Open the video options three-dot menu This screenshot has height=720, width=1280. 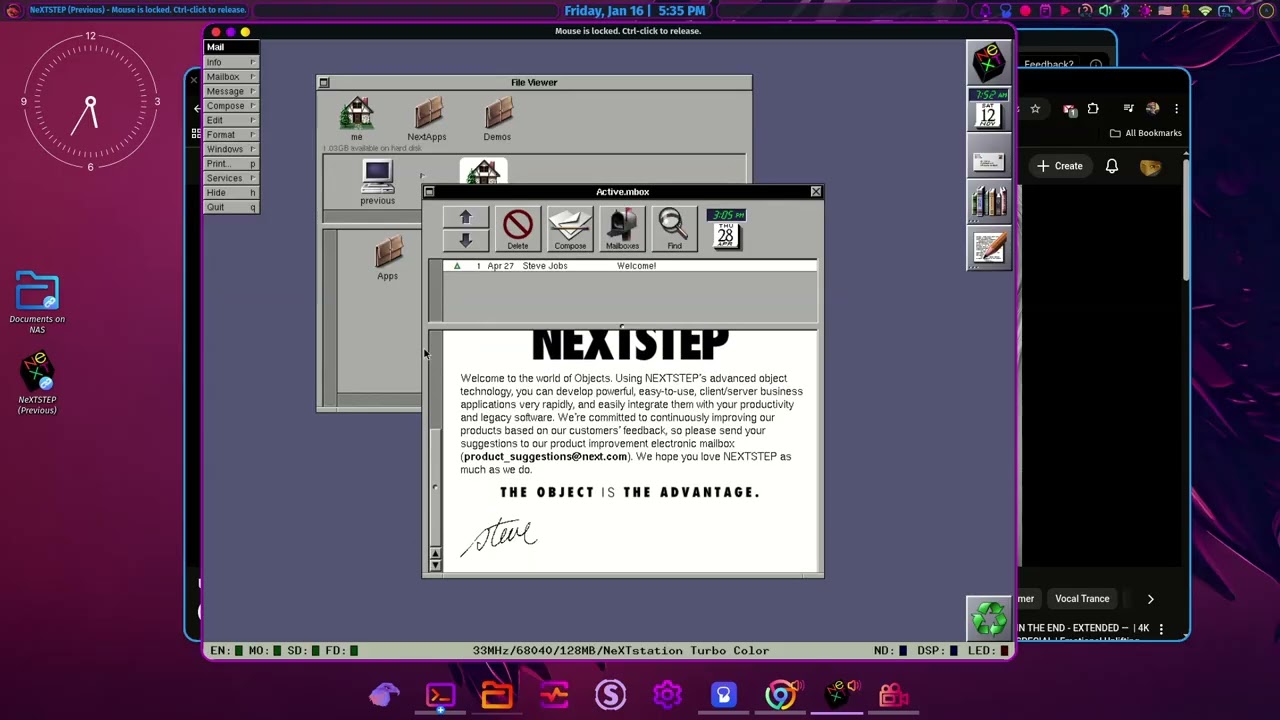click(x=1161, y=629)
